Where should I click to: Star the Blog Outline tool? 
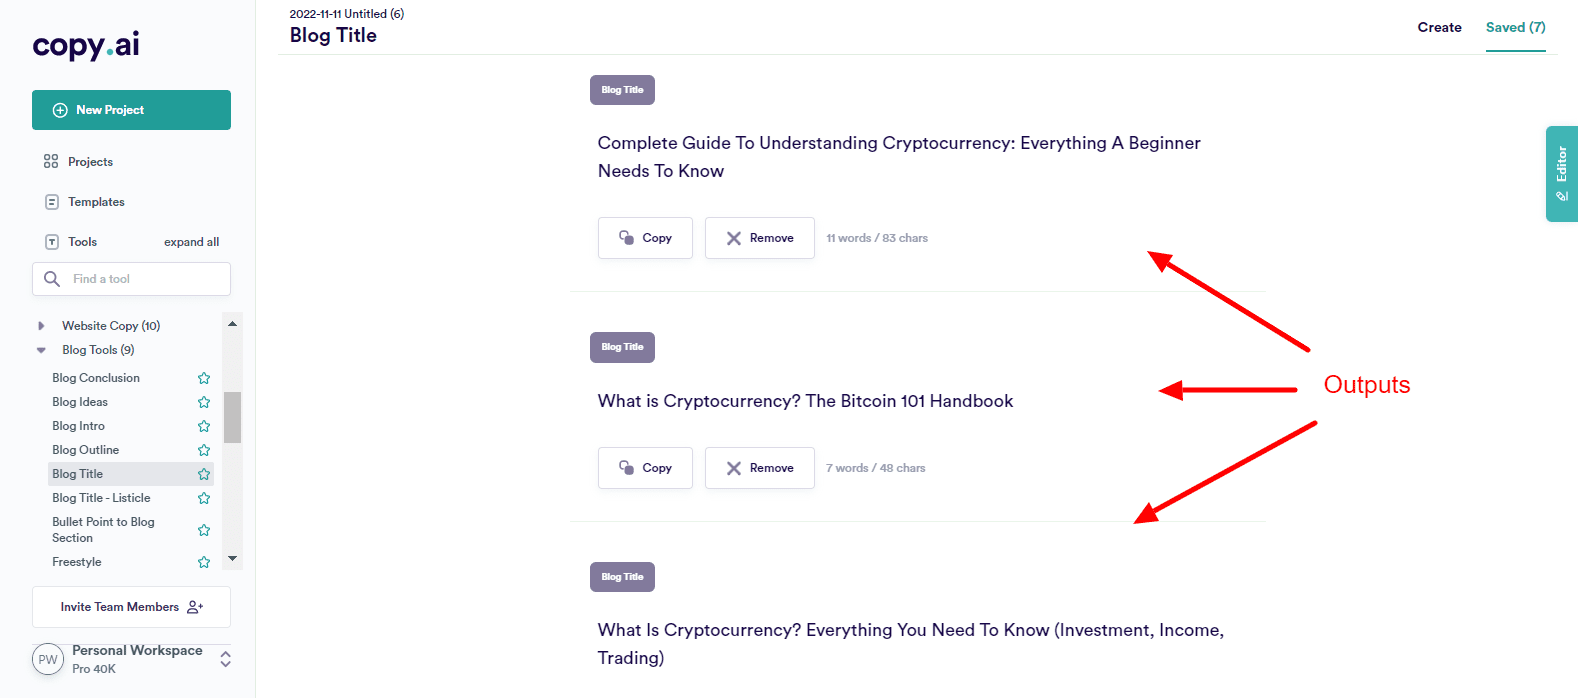[204, 450]
